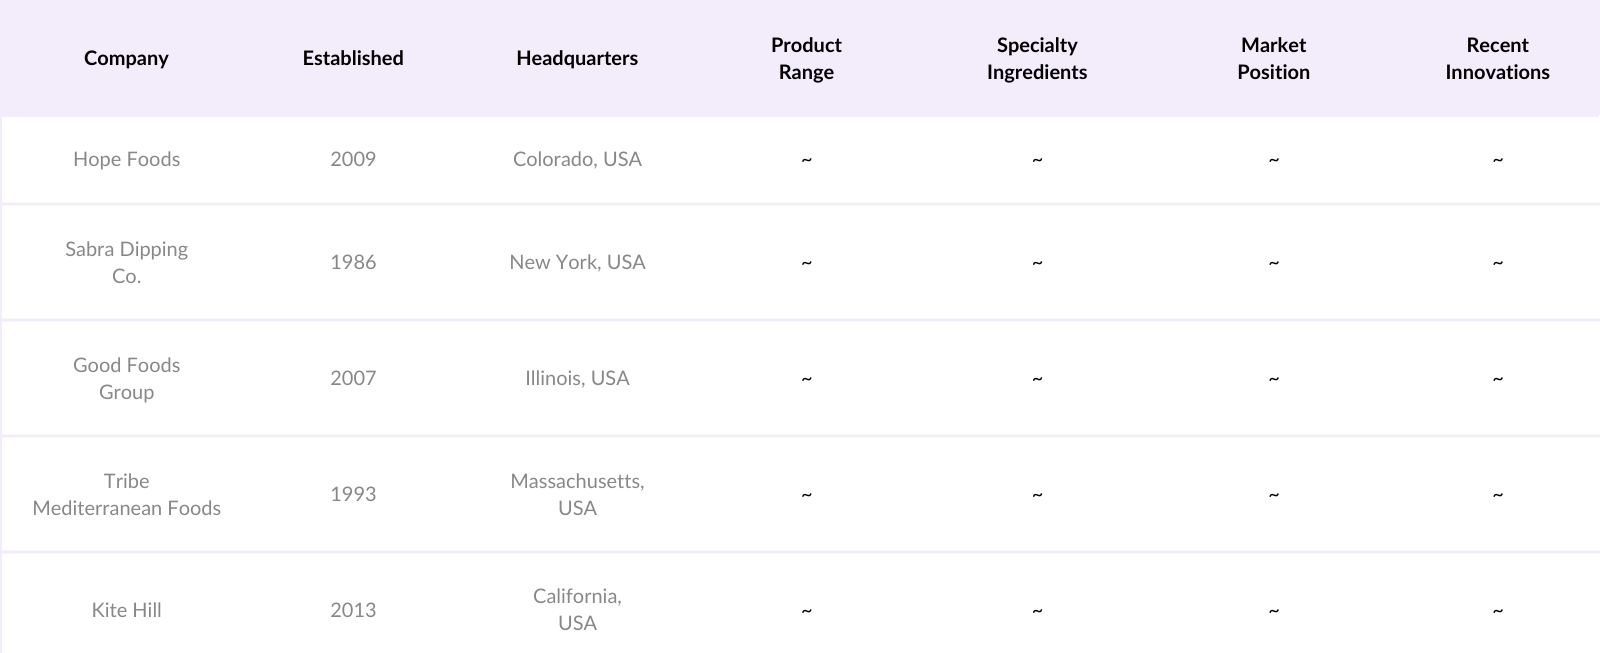Click Hope Foods' empty Product Range cell
This screenshot has height=653, width=1600.
tap(806, 159)
